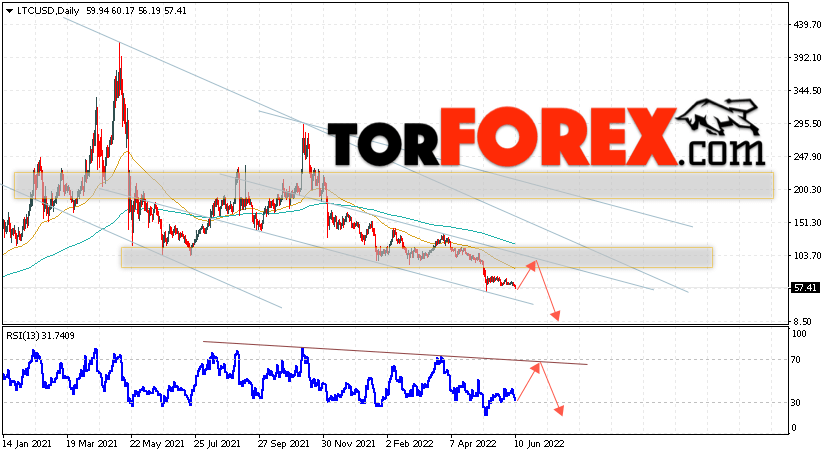
Task: Click the 14 Jan 2021 date label
Action: (x=29, y=444)
